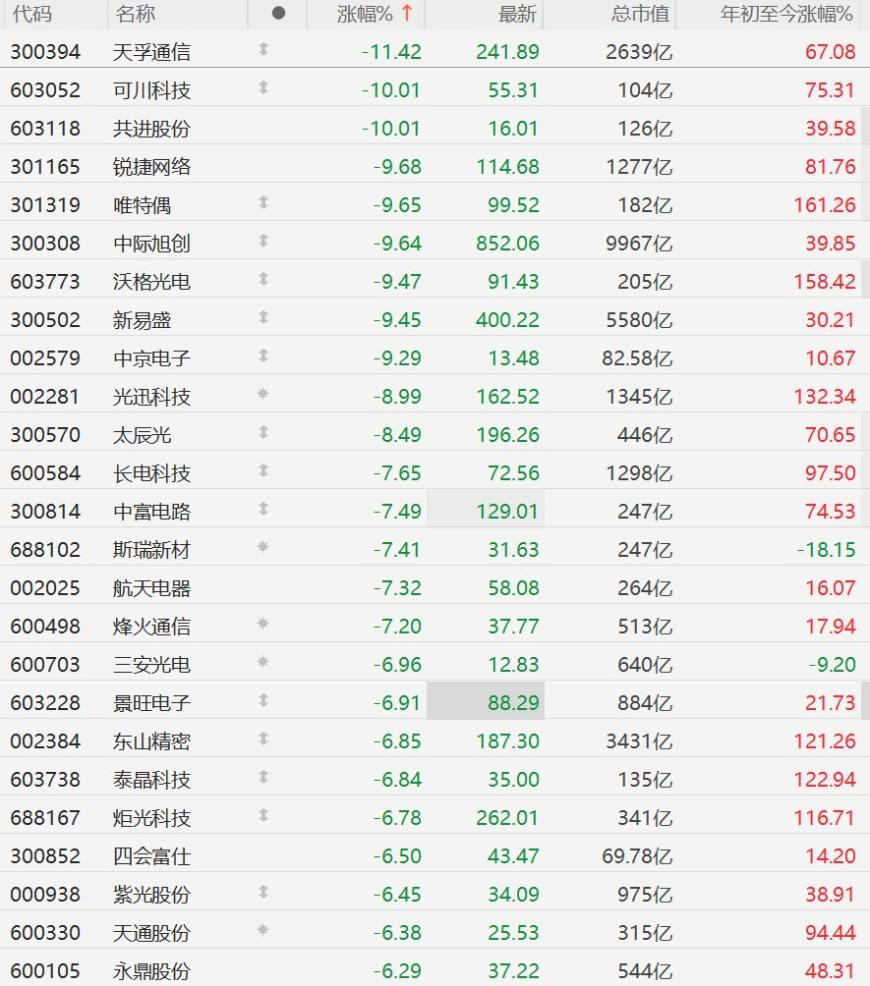Click the dot icon column header
This screenshot has width=870, height=986.
tap(278, 13)
